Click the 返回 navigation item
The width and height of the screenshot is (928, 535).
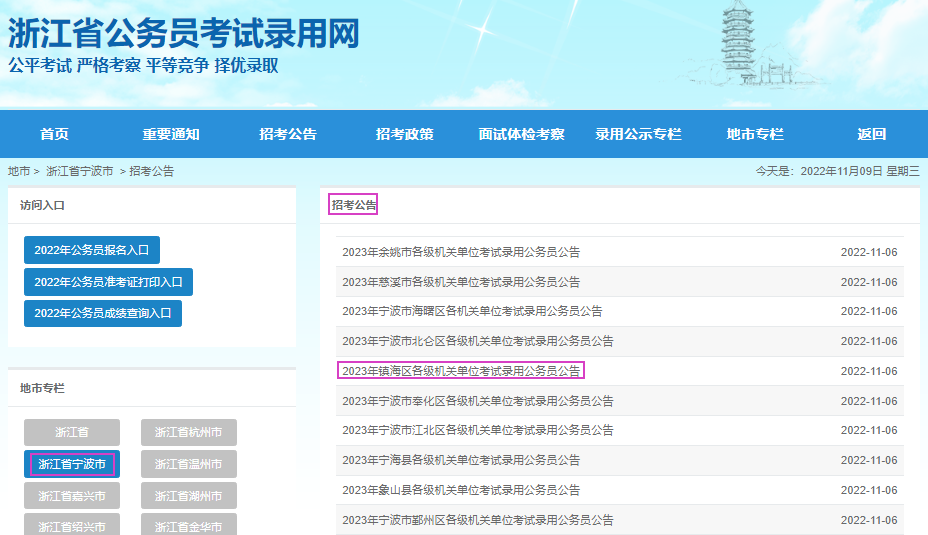(871, 134)
